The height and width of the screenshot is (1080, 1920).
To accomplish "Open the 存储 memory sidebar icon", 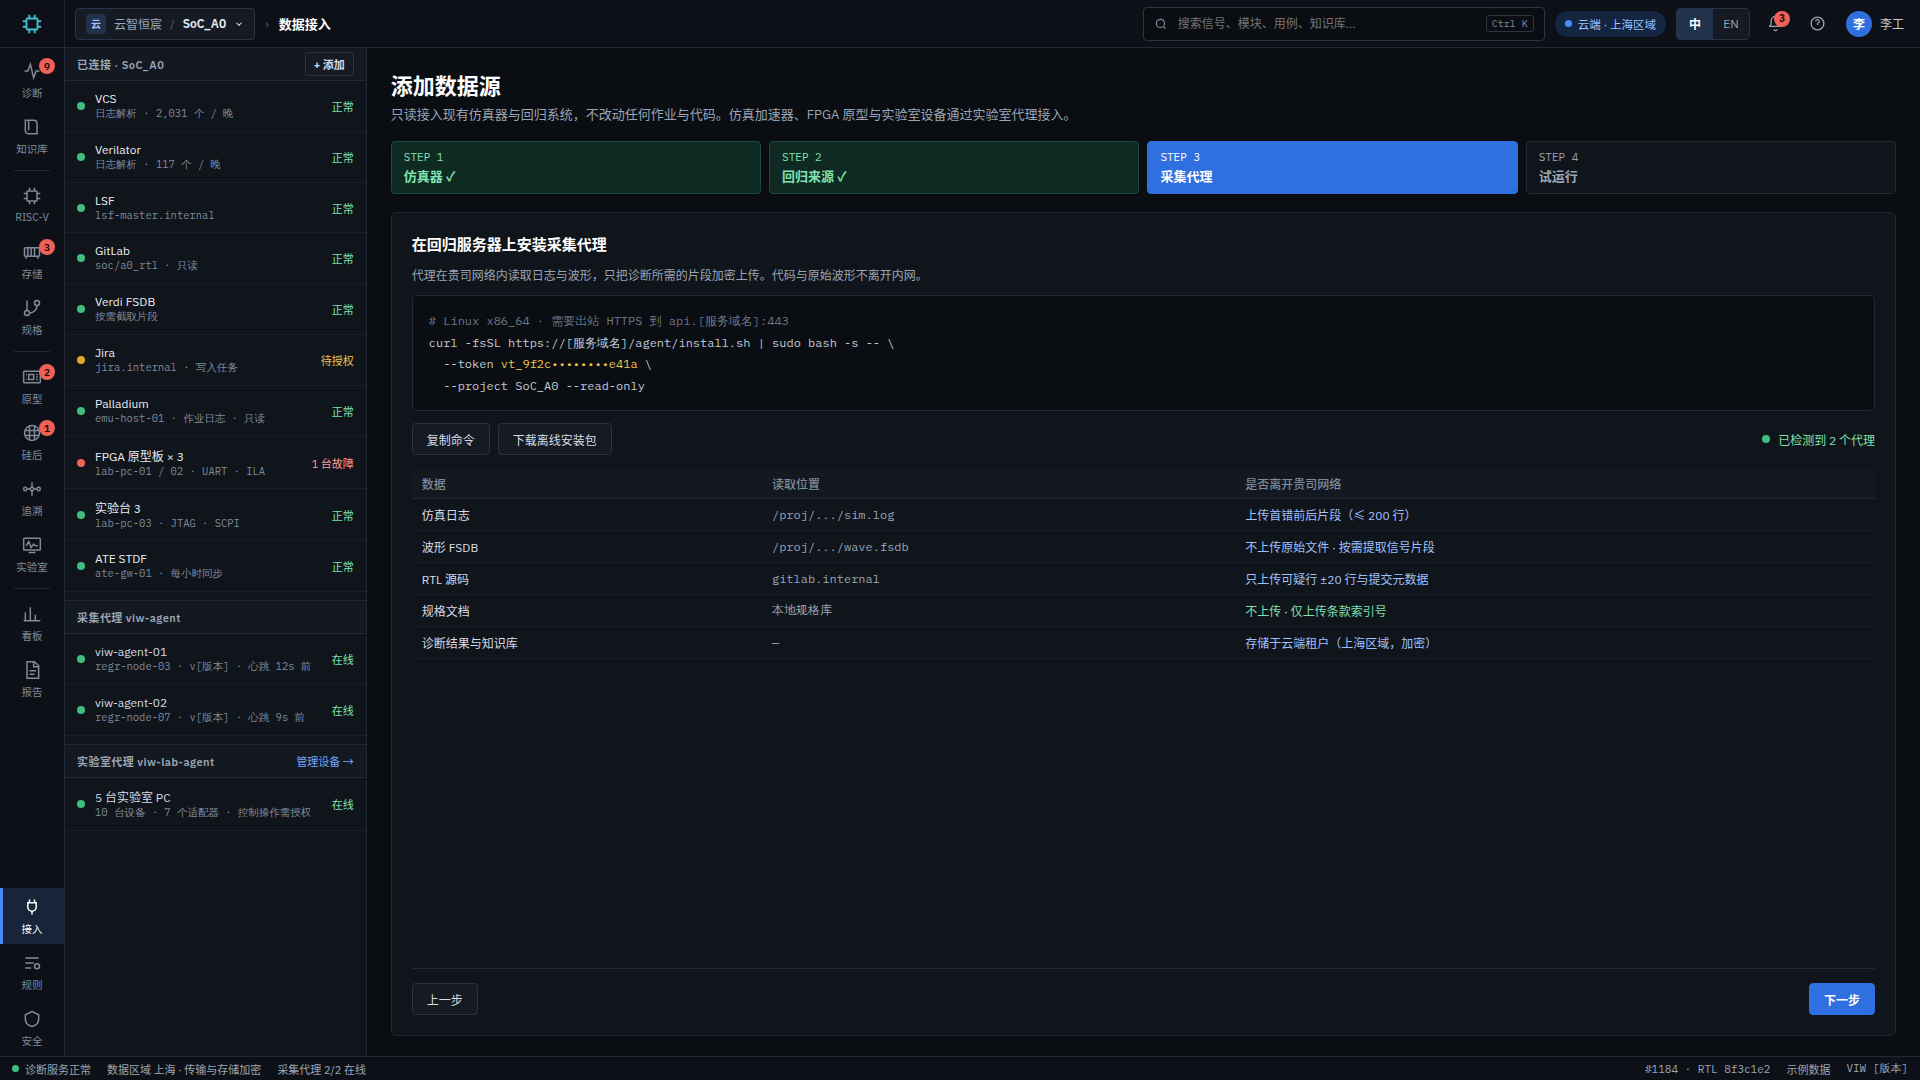I will pyautogui.click(x=32, y=261).
